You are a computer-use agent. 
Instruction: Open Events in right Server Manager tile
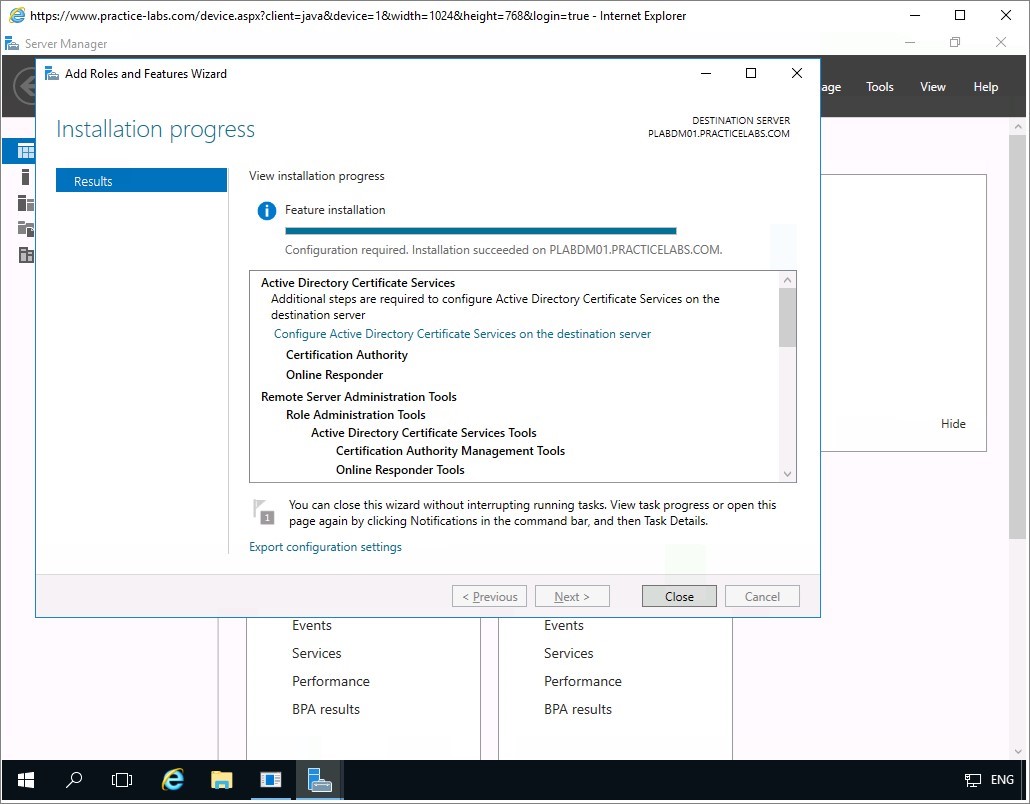(x=564, y=625)
